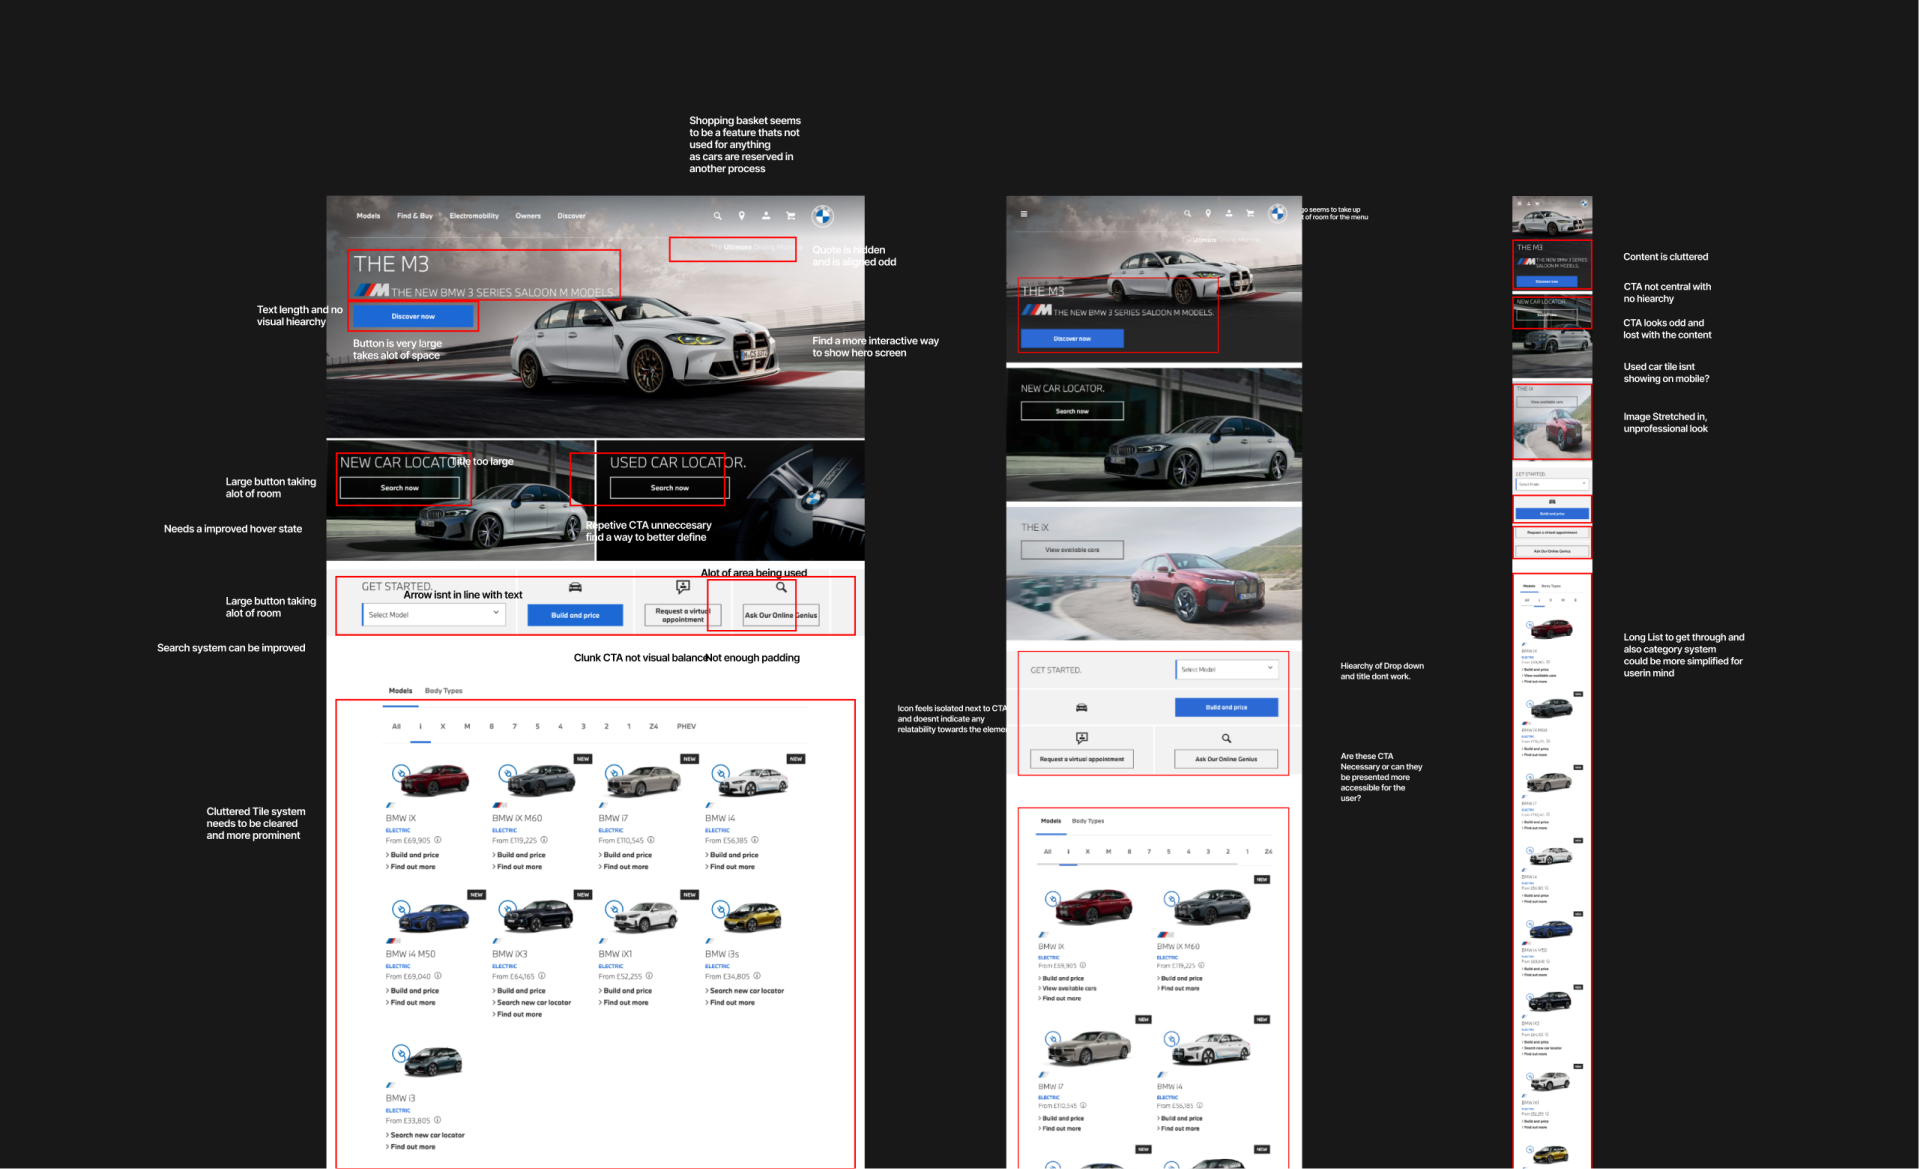Click BMW logo in tablet mockup header
1919x1169 pixels.
(1277, 213)
